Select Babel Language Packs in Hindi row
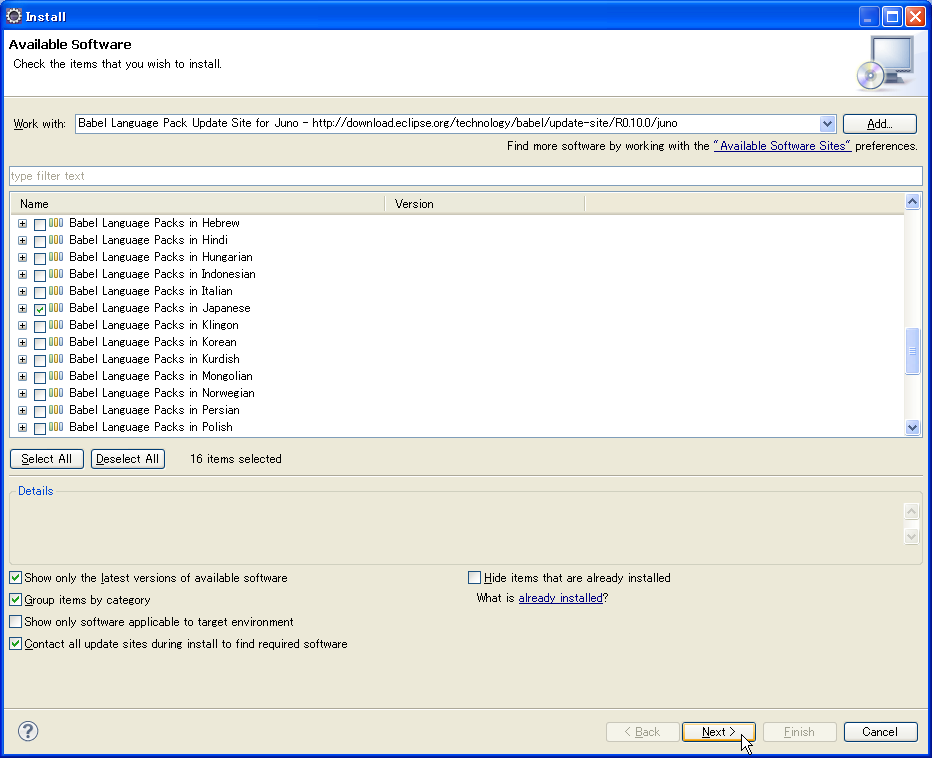The height and width of the screenshot is (758, 932). point(149,240)
